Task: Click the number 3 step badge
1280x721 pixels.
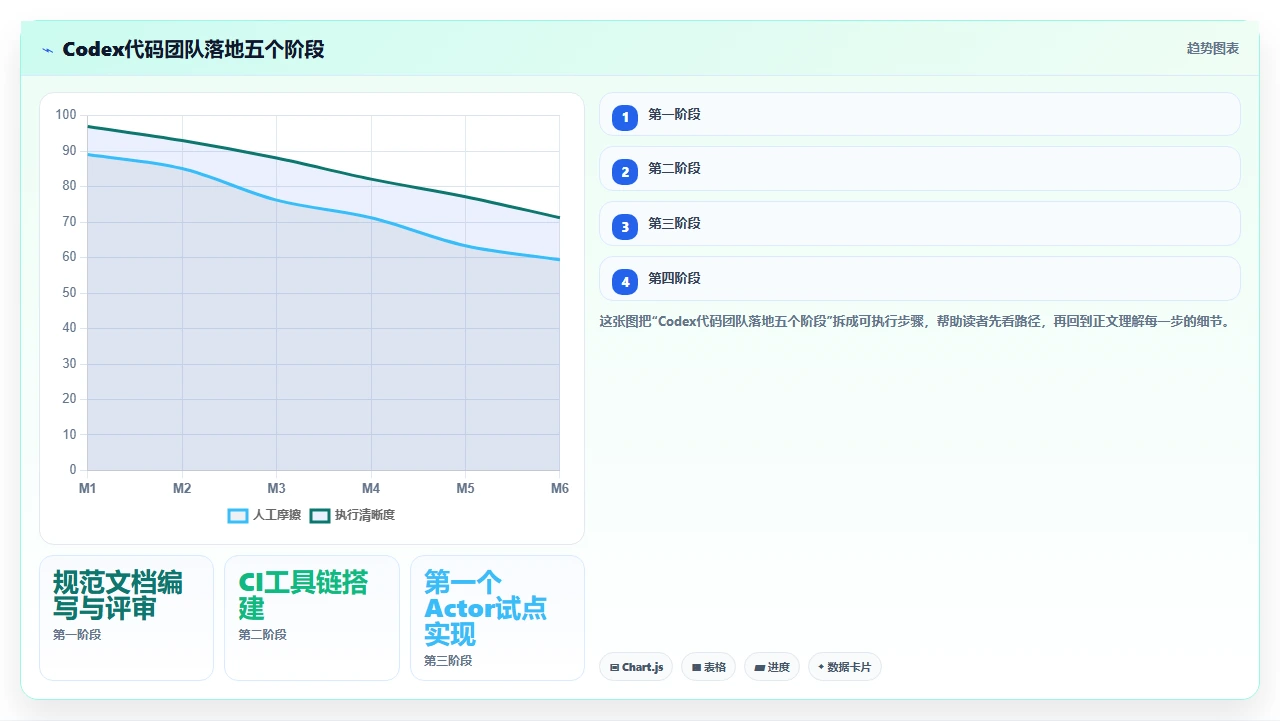Action: pyautogui.click(x=625, y=227)
